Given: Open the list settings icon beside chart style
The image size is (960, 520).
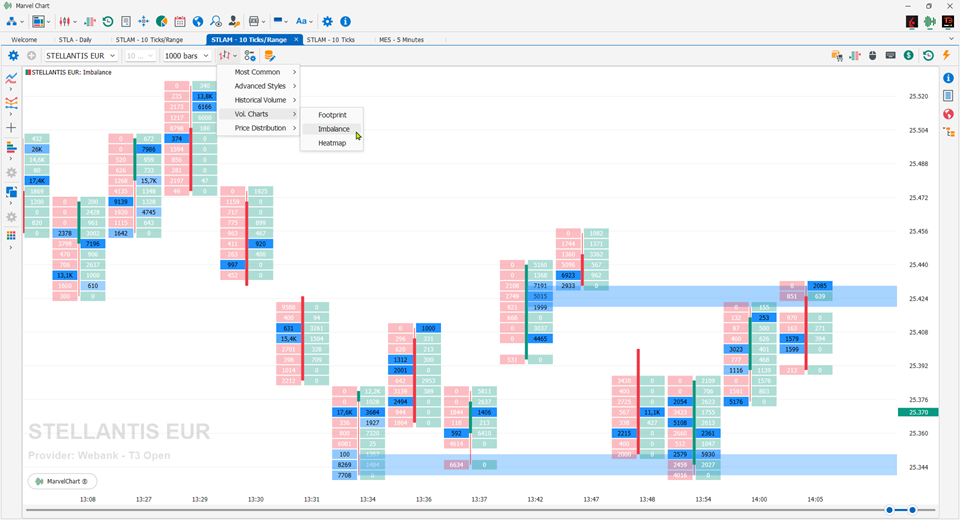Looking at the screenshot, I should pos(250,56).
